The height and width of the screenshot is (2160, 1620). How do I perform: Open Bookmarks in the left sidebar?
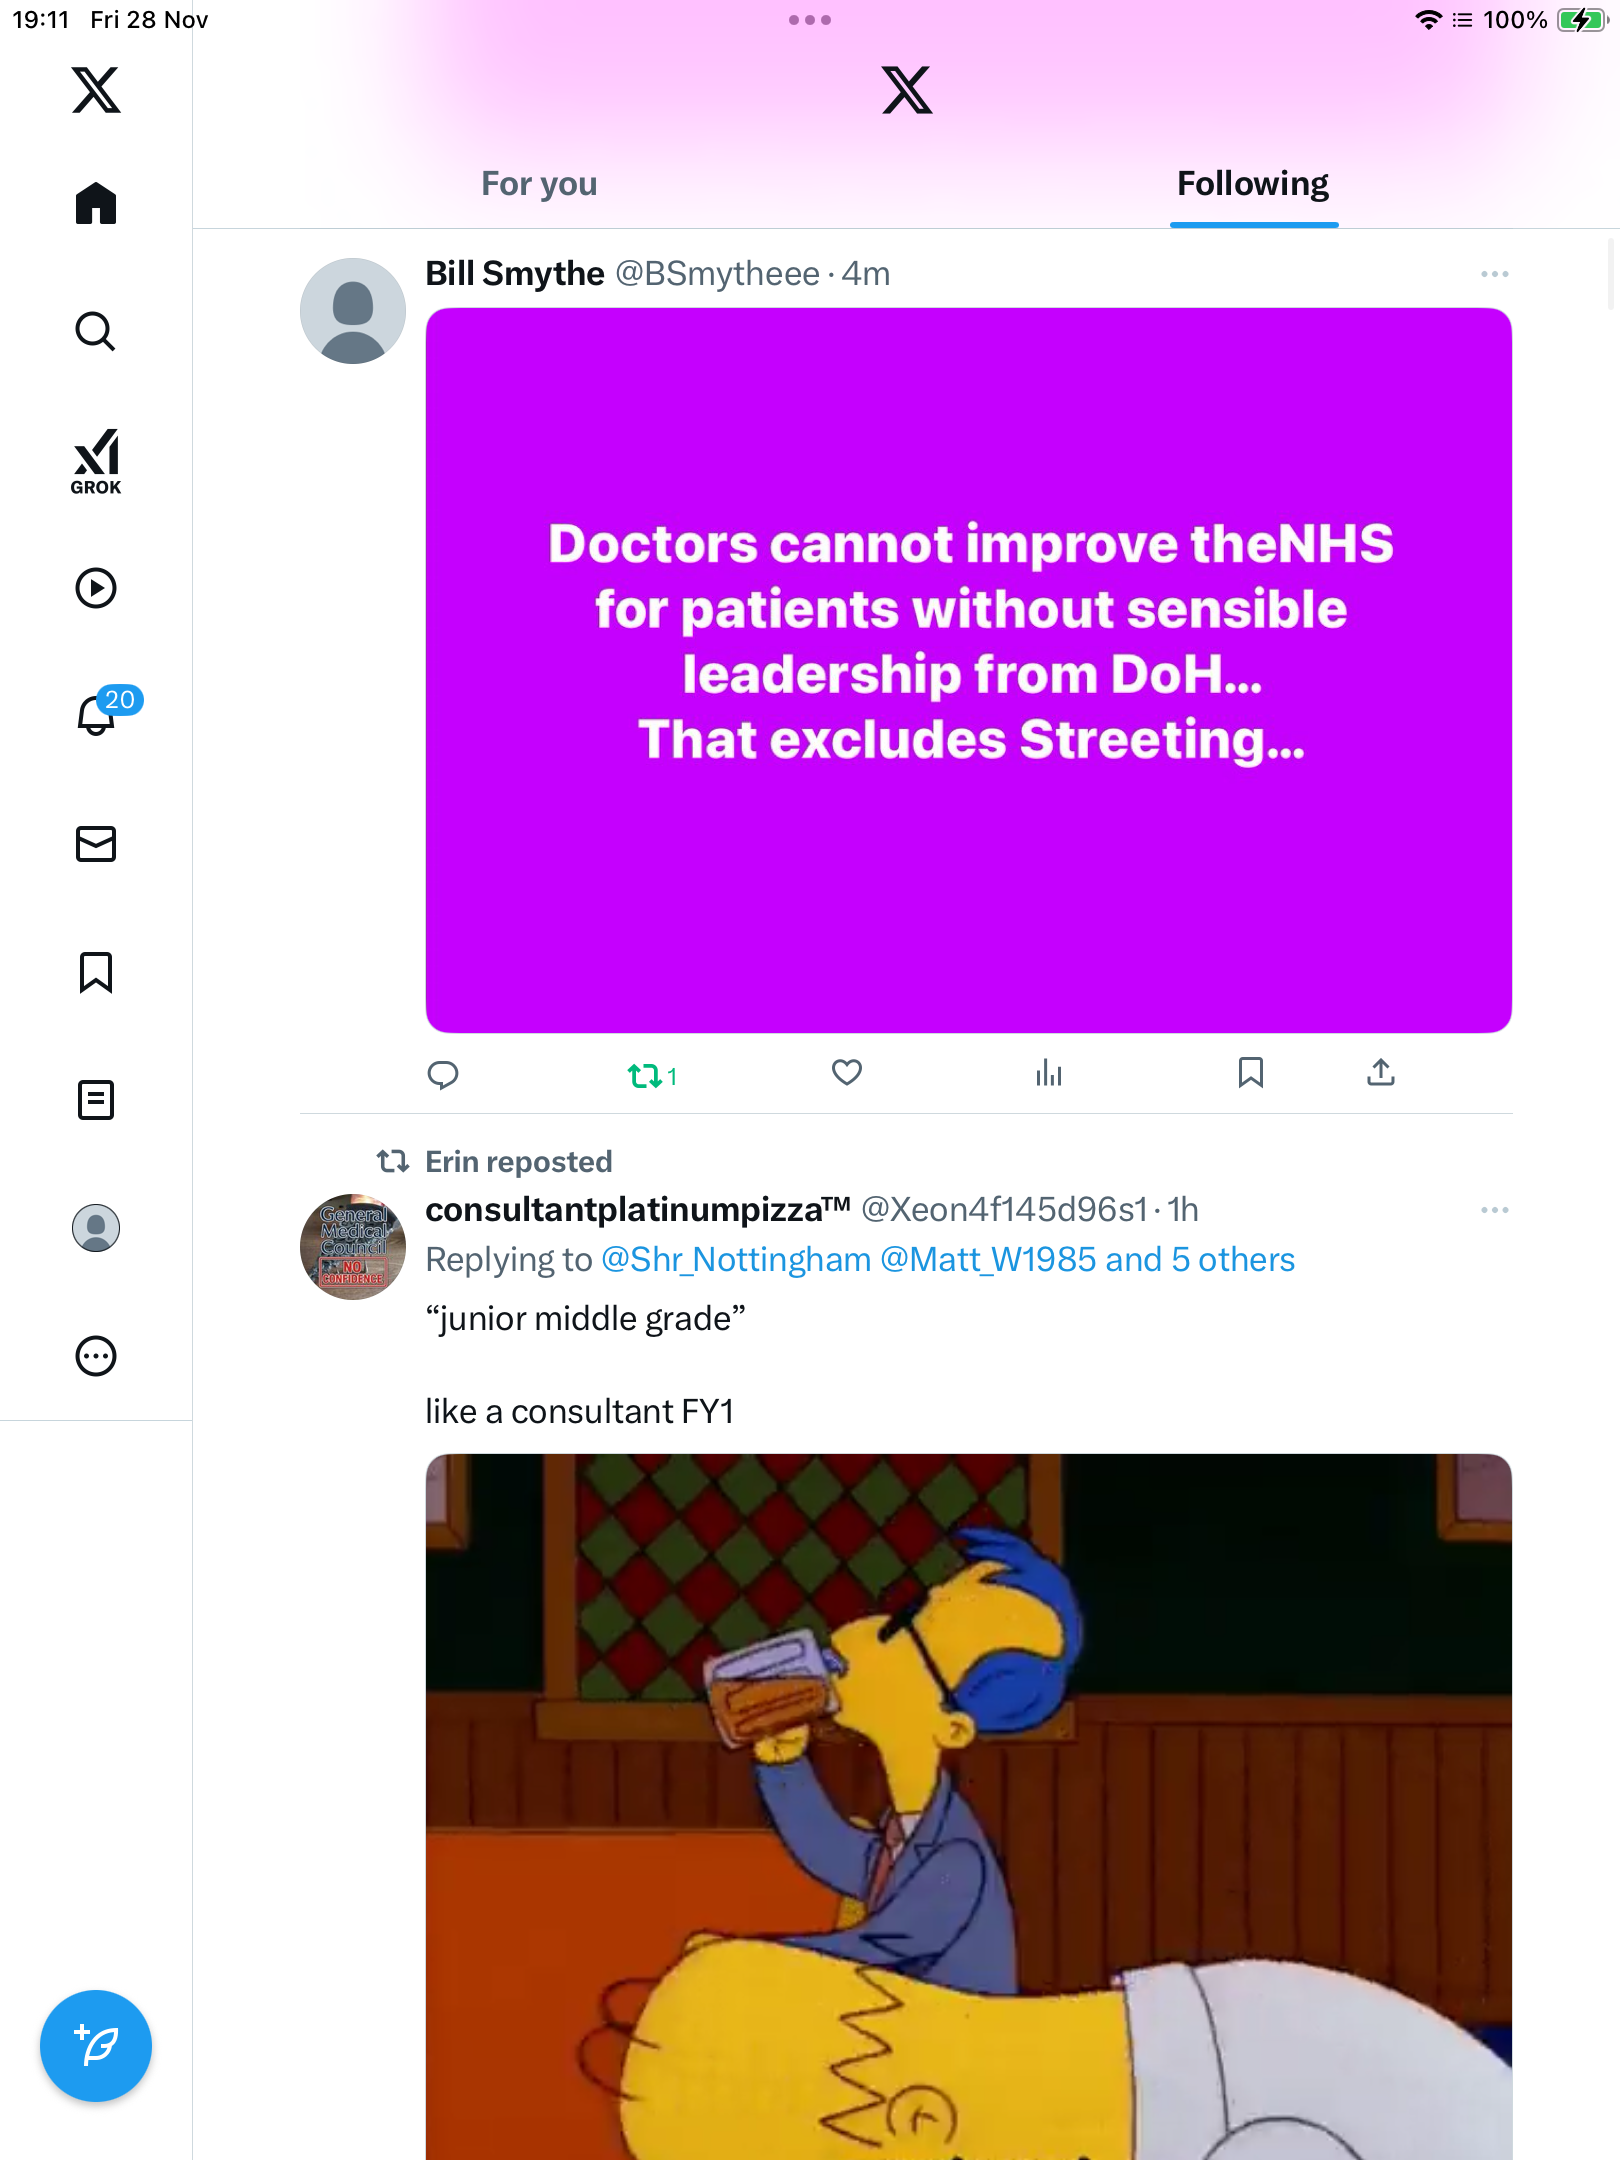click(96, 972)
